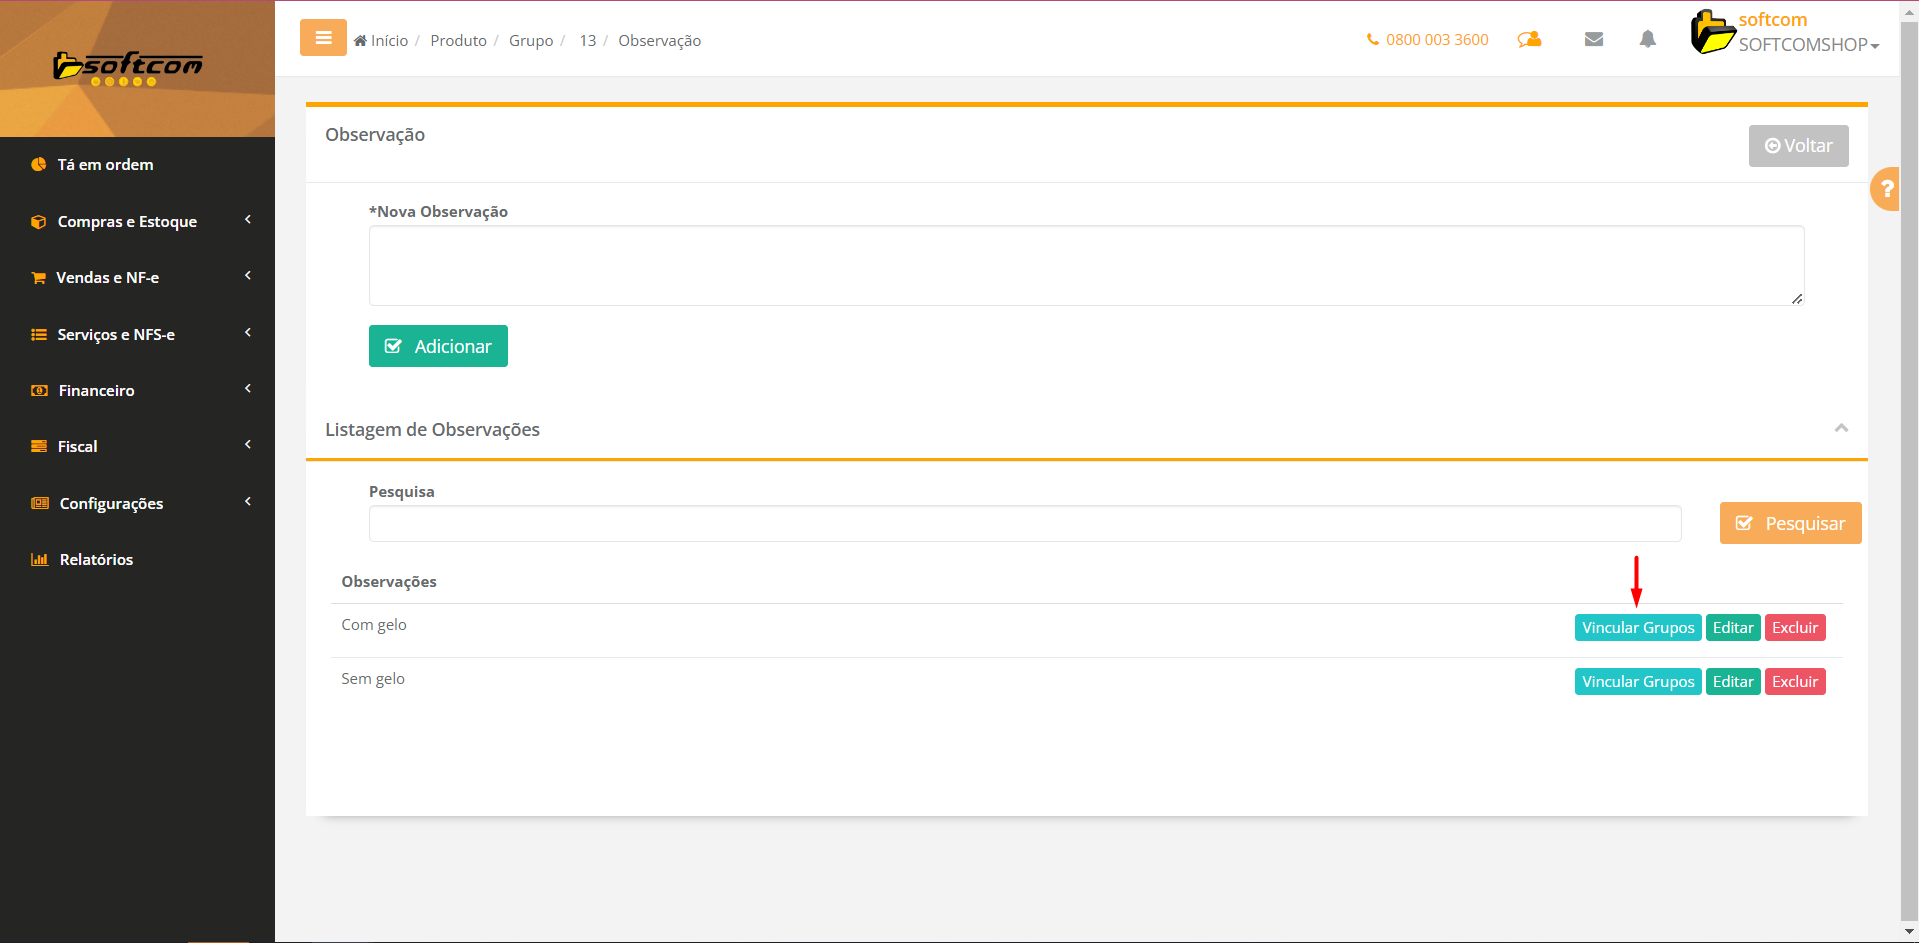Open the notifications bell icon
1919x943 pixels.
(1647, 40)
